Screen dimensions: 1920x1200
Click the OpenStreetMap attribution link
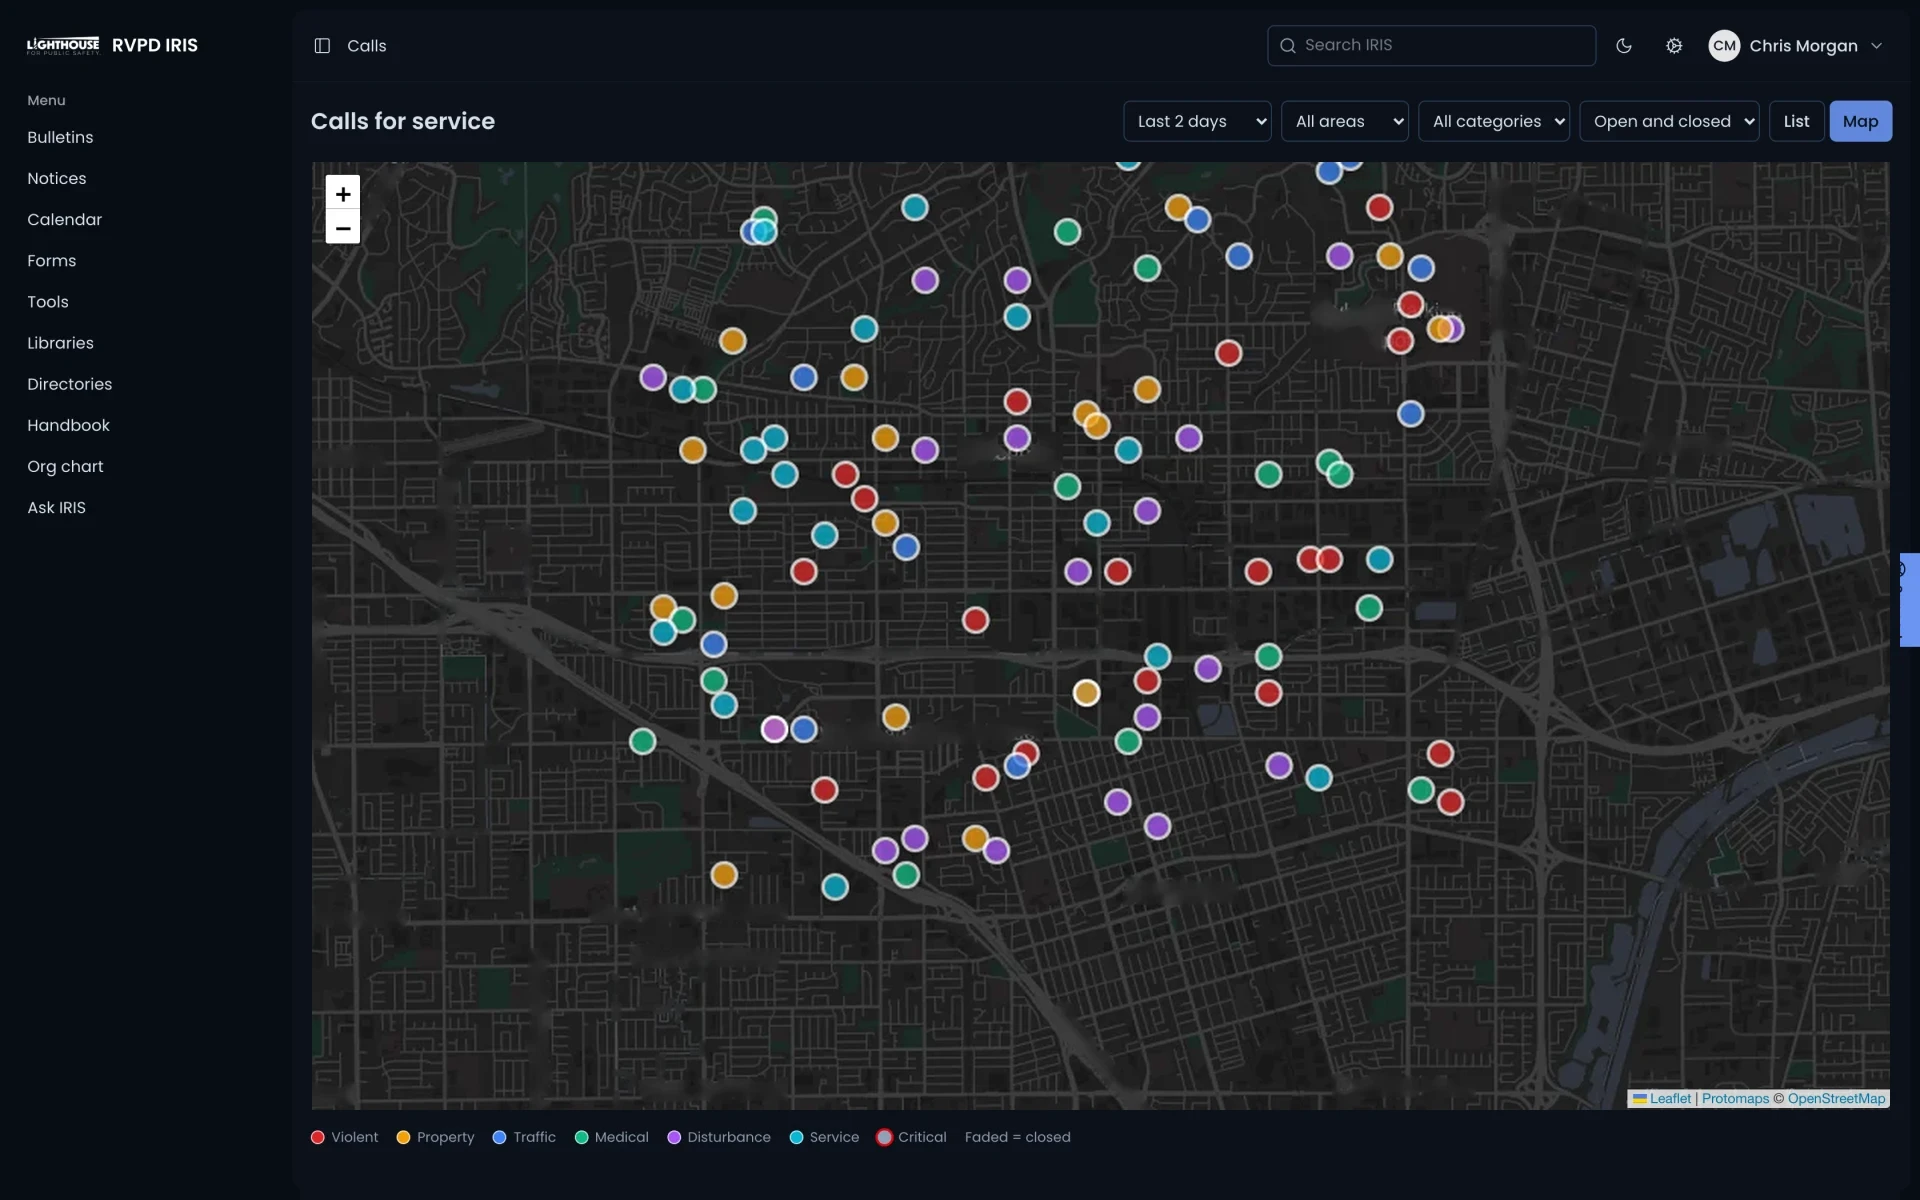point(1836,1098)
